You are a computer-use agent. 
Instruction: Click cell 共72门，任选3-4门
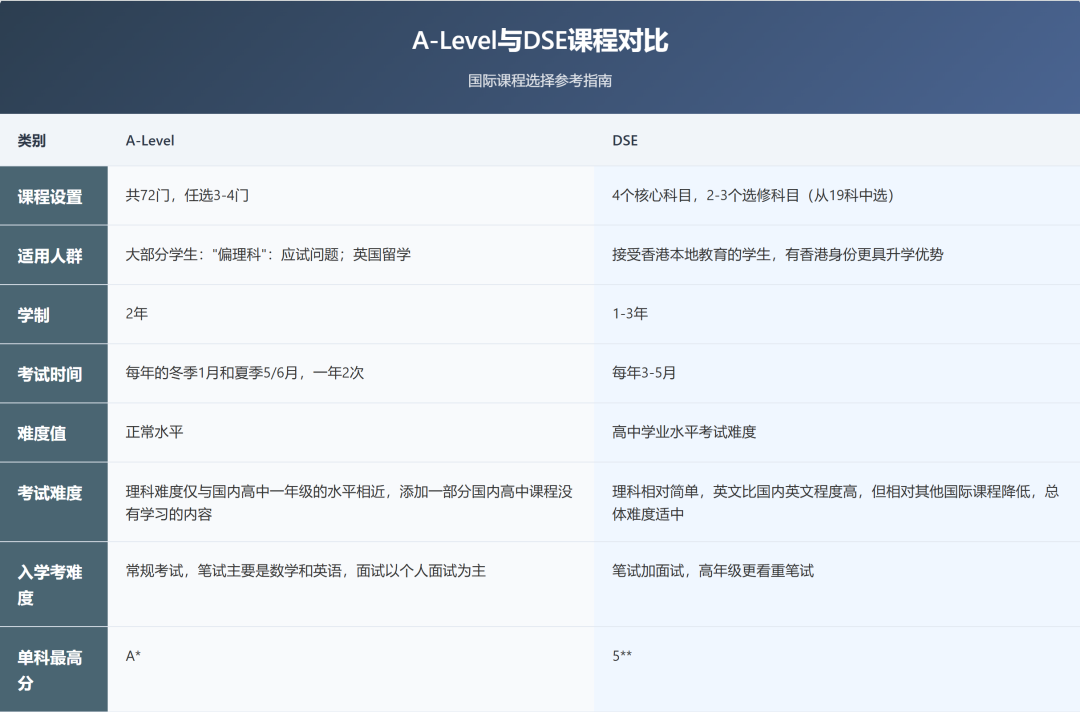point(351,196)
